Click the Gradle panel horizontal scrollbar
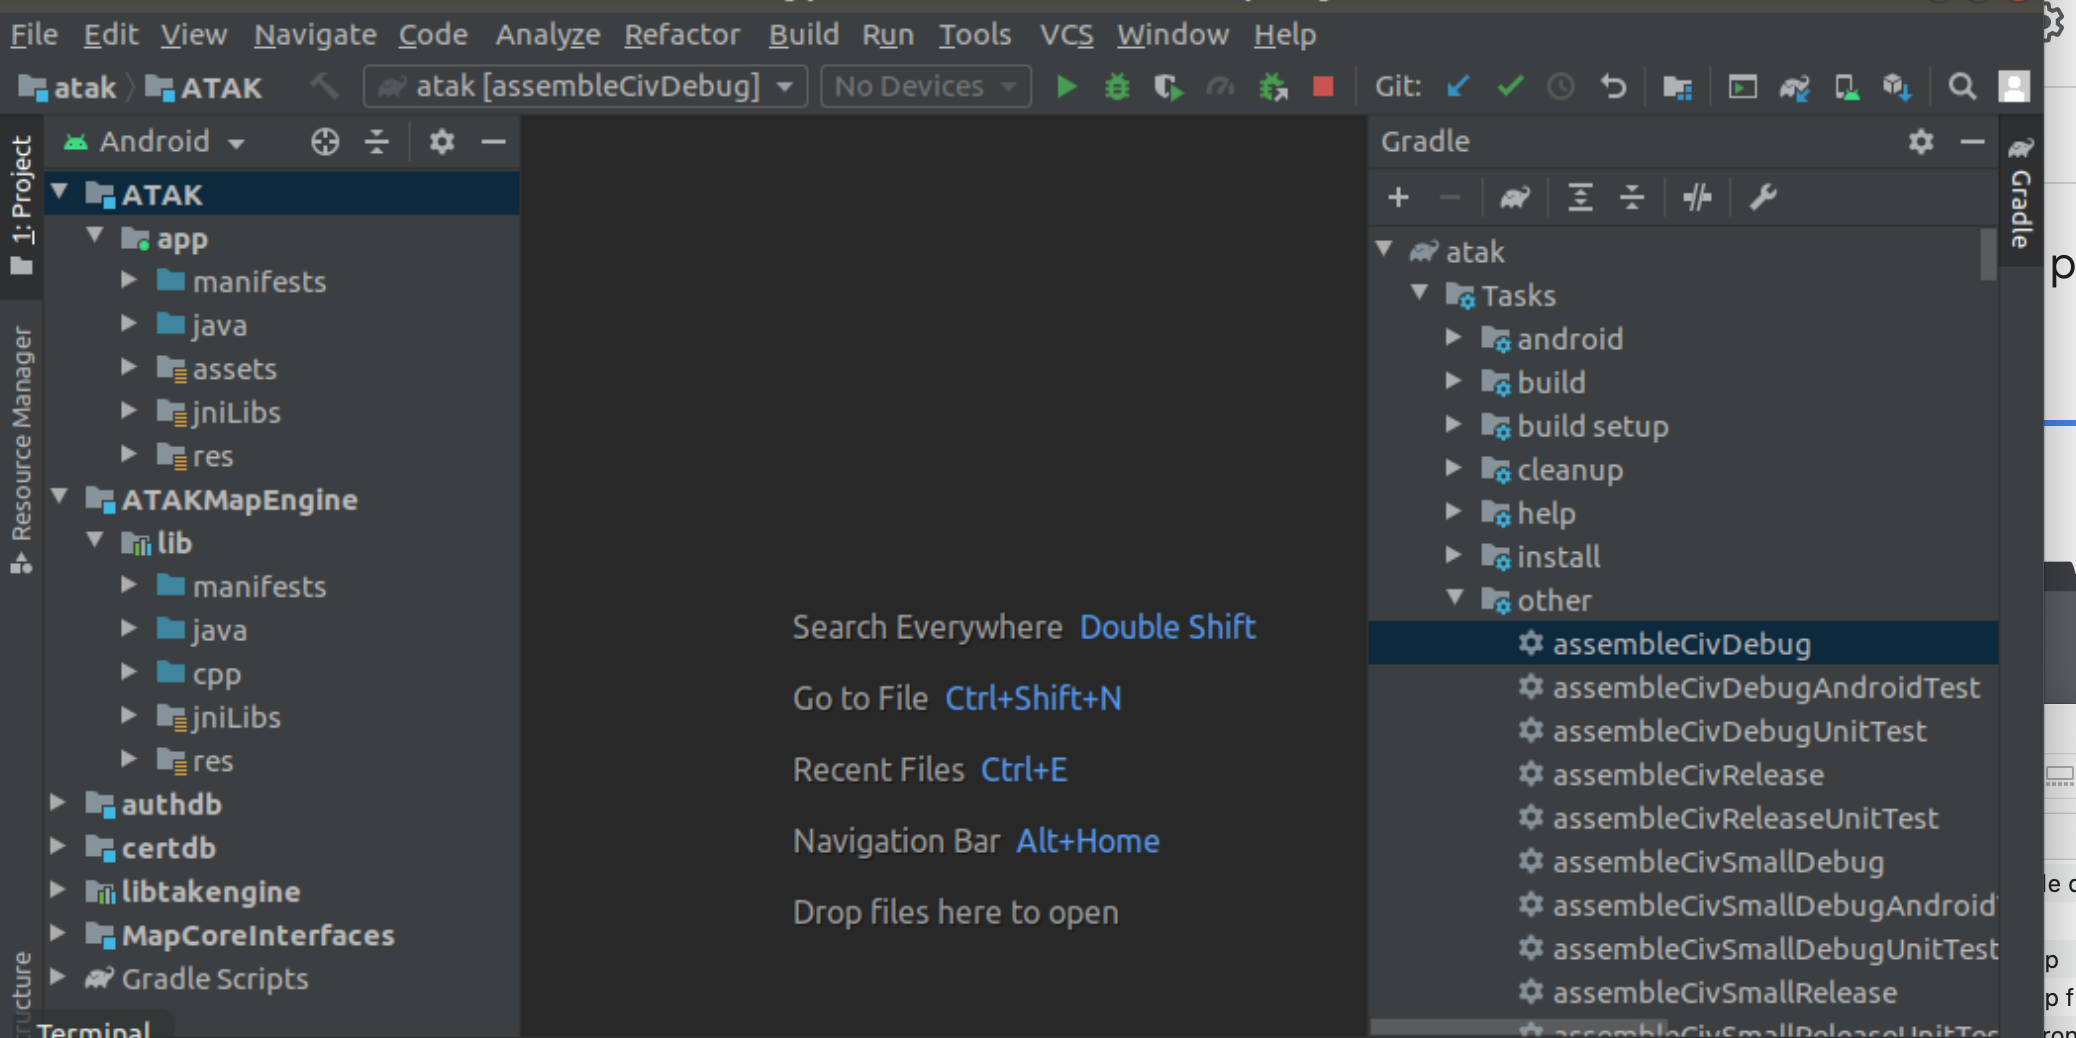2076x1038 pixels. point(1518,1029)
